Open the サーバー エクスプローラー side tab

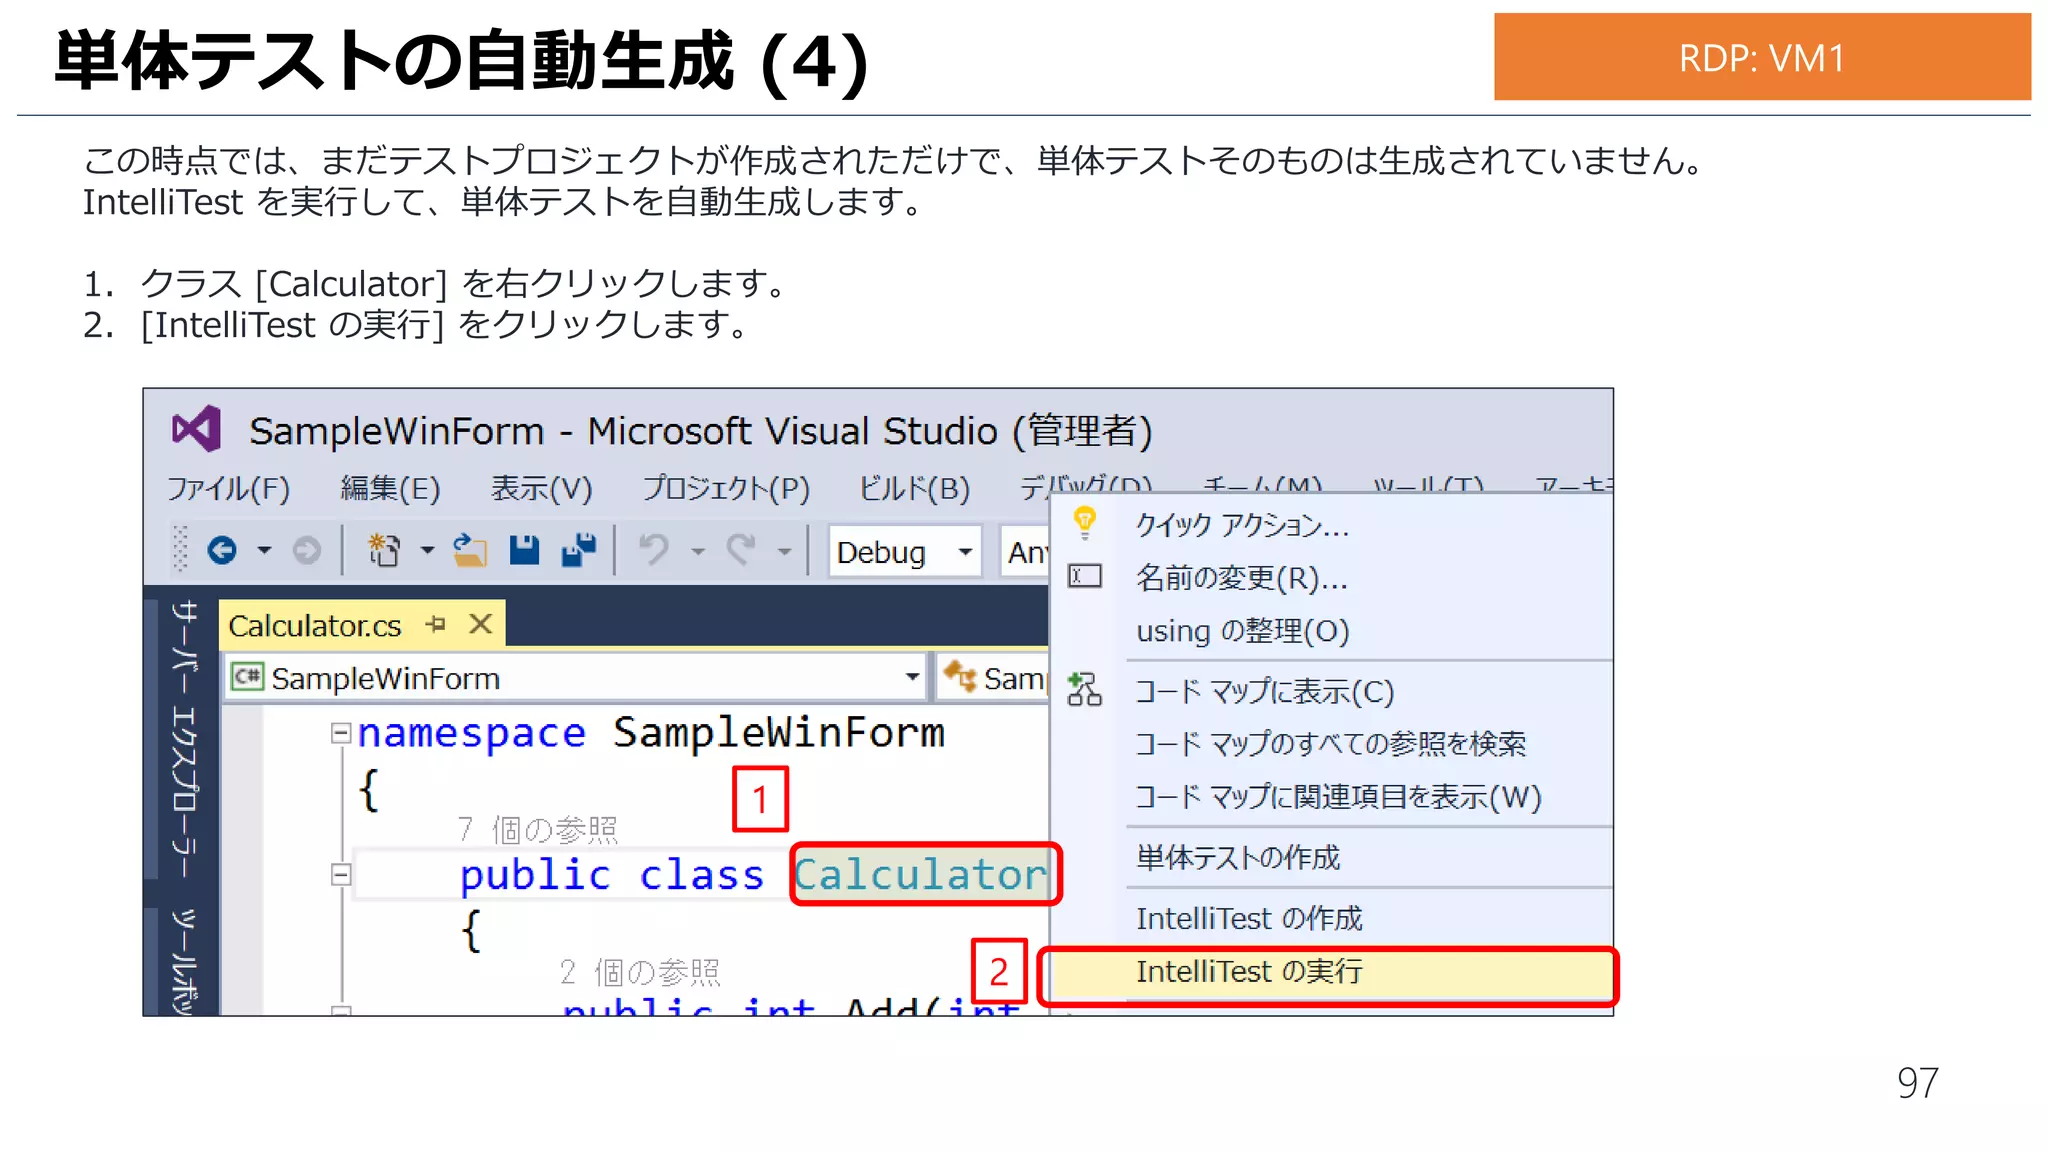coord(184,739)
